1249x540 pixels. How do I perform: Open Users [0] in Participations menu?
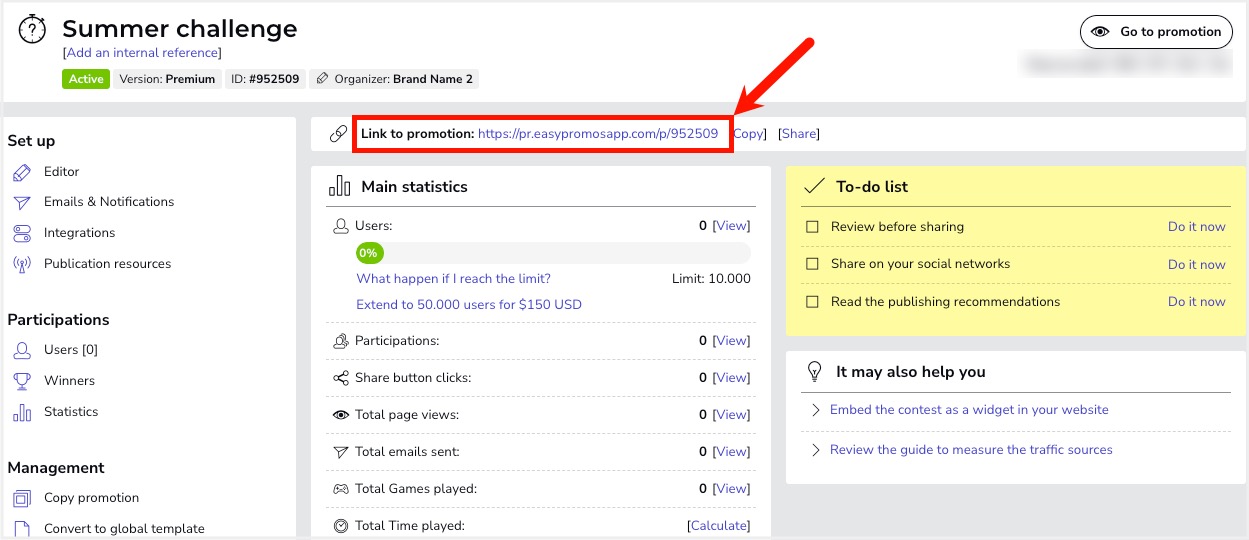[70, 350]
